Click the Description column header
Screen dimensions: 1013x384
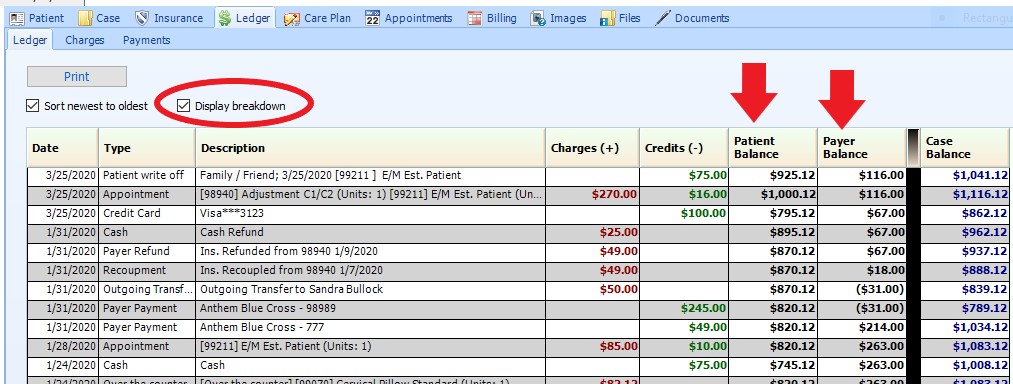(370, 148)
